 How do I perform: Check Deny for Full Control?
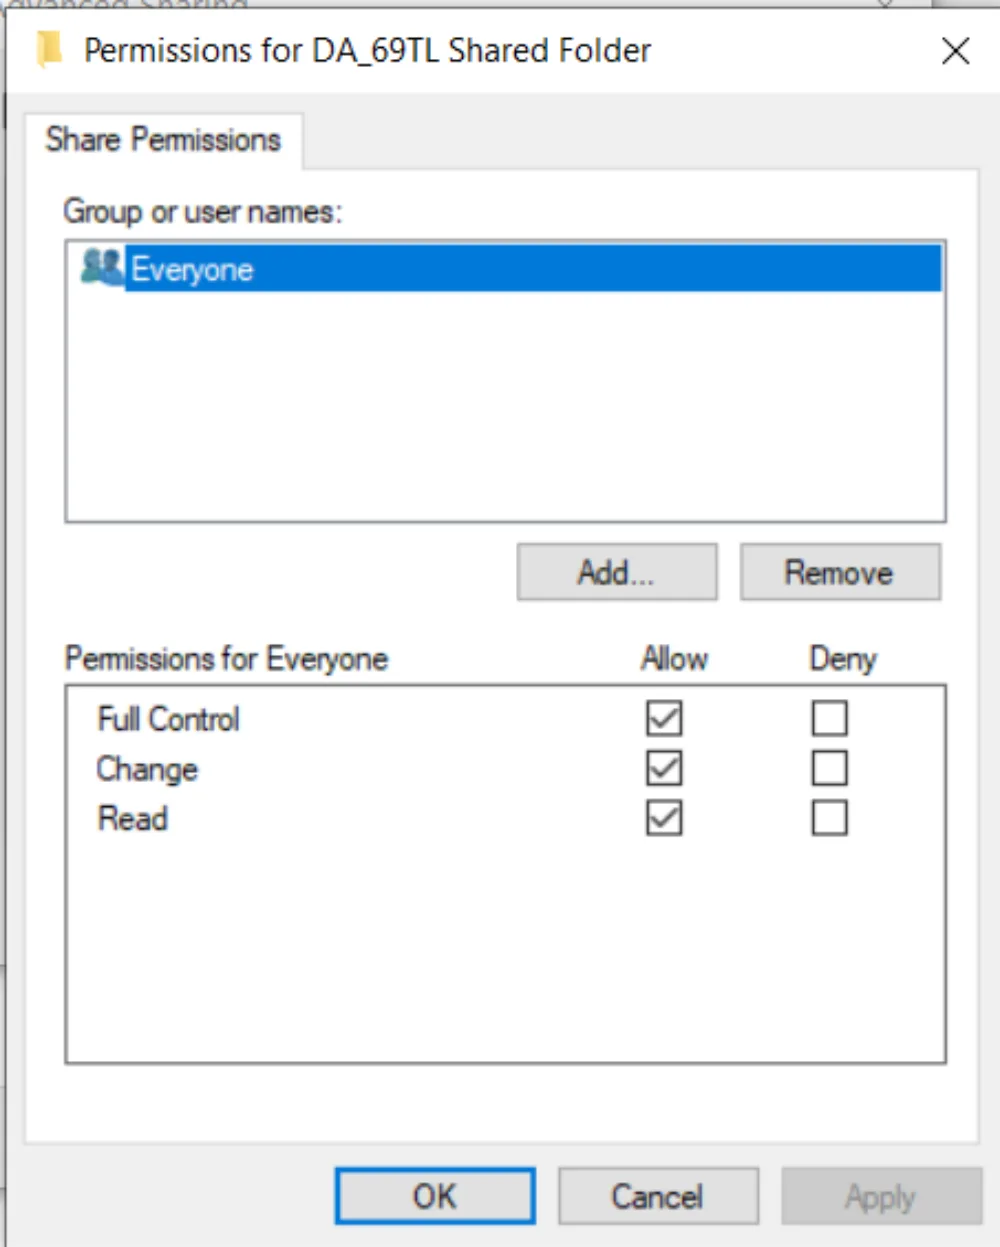[x=829, y=718]
